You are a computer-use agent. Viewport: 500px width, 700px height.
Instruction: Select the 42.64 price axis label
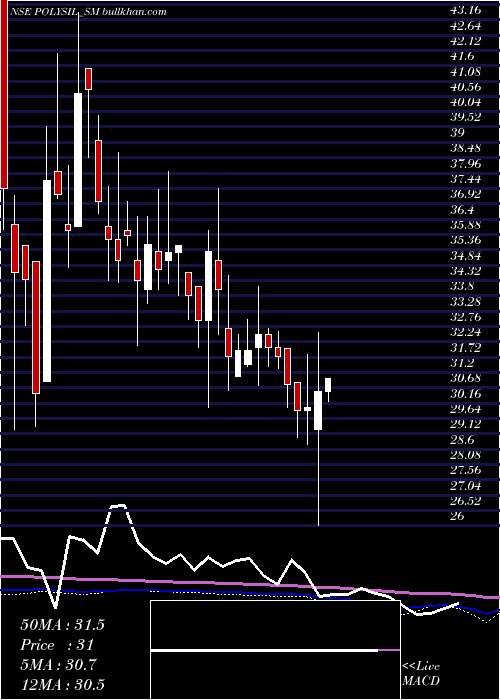coord(467,25)
